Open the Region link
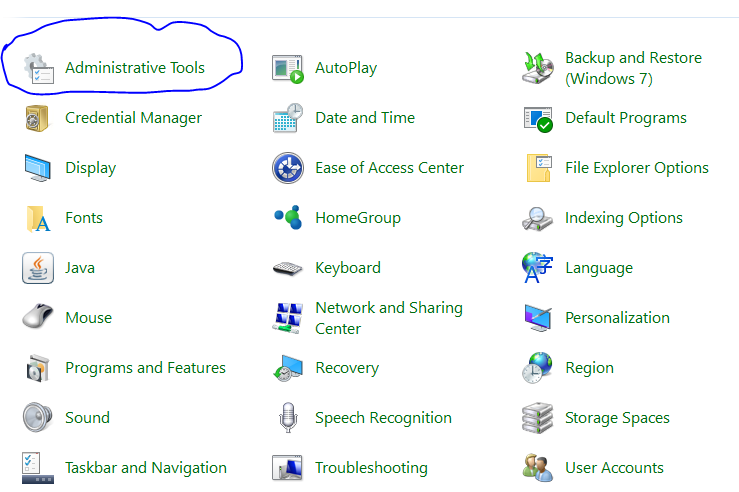Screen dimensions: 739x492 (590, 368)
